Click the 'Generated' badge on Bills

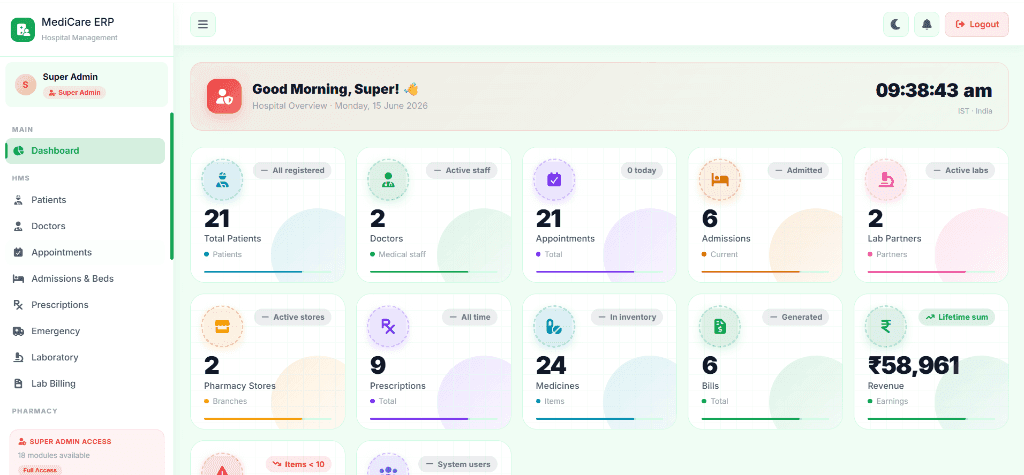coord(795,318)
